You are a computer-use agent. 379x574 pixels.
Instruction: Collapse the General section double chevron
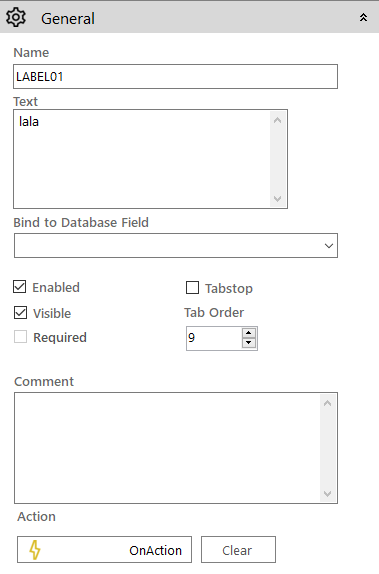363,18
